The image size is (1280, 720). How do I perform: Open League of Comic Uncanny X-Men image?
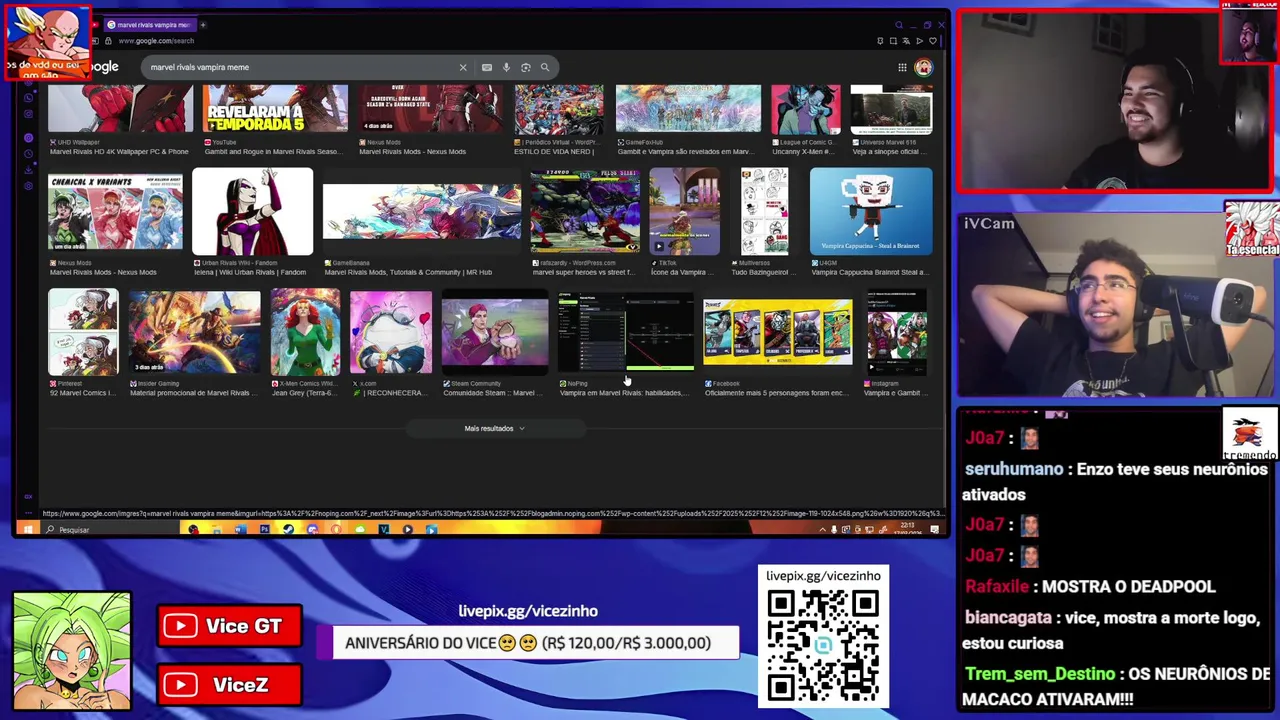coord(806,109)
